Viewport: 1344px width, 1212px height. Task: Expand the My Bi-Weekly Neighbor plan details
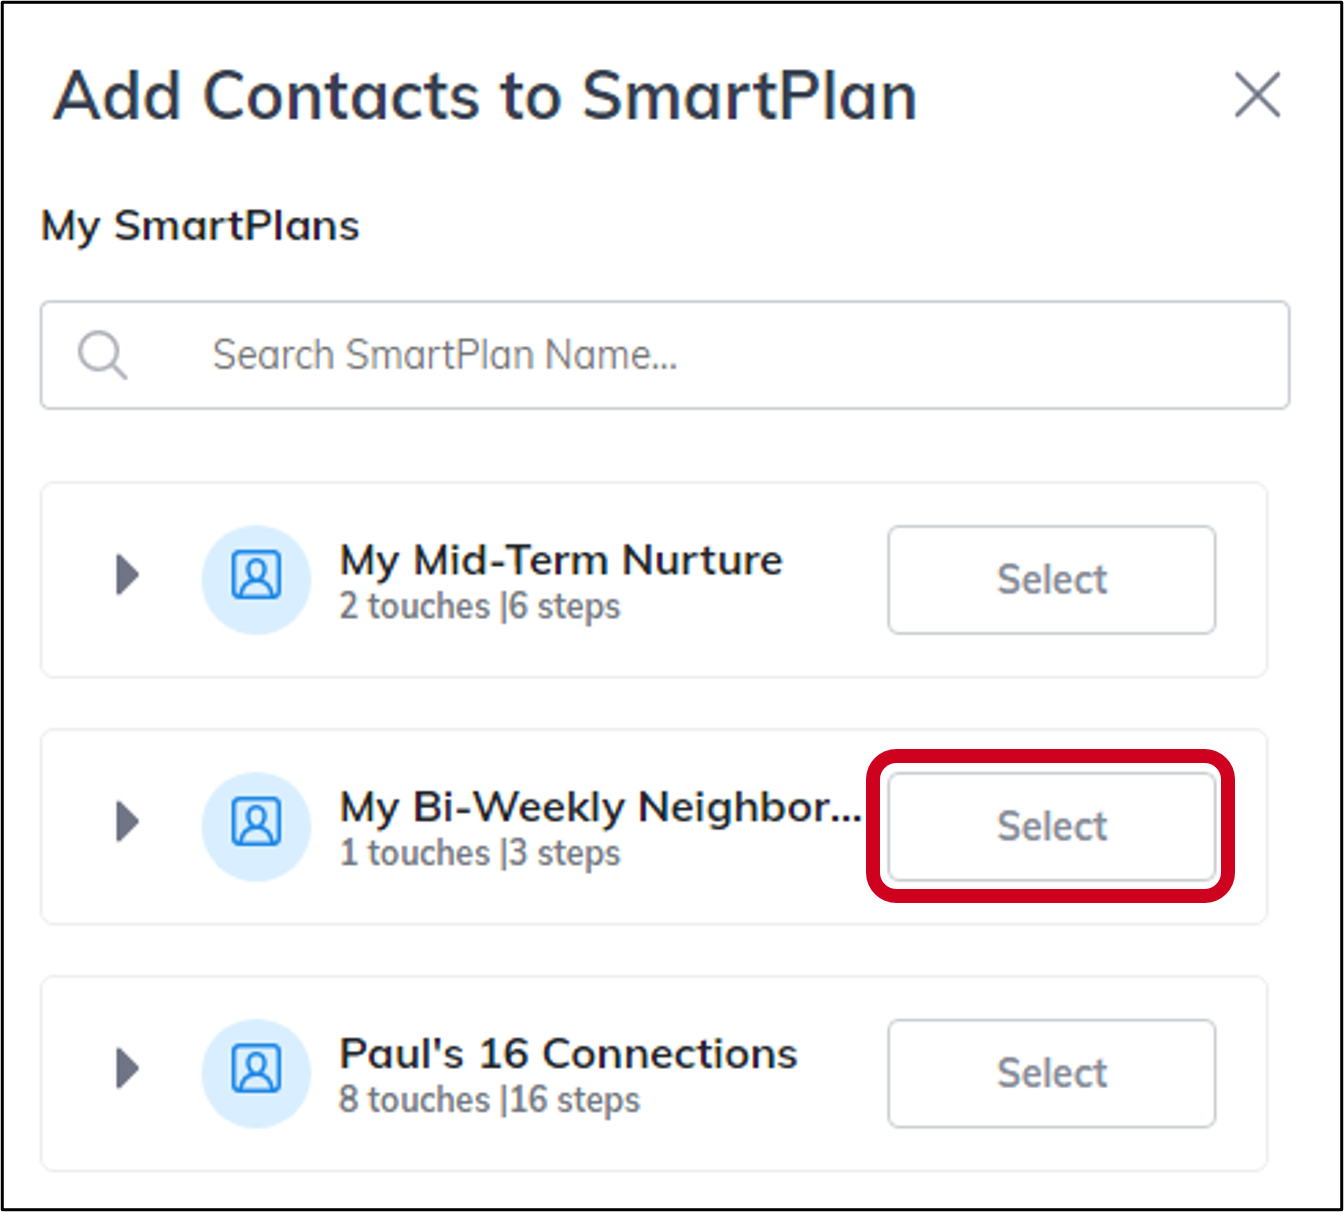[127, 822]
